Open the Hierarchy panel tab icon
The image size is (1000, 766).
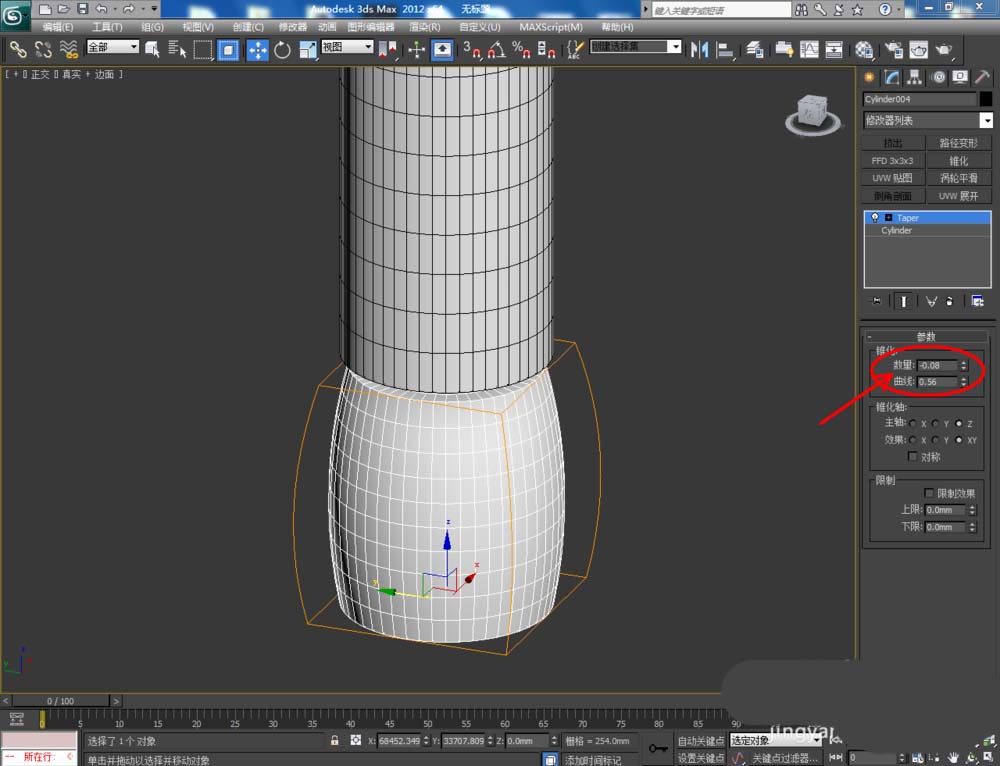[915, 78]
